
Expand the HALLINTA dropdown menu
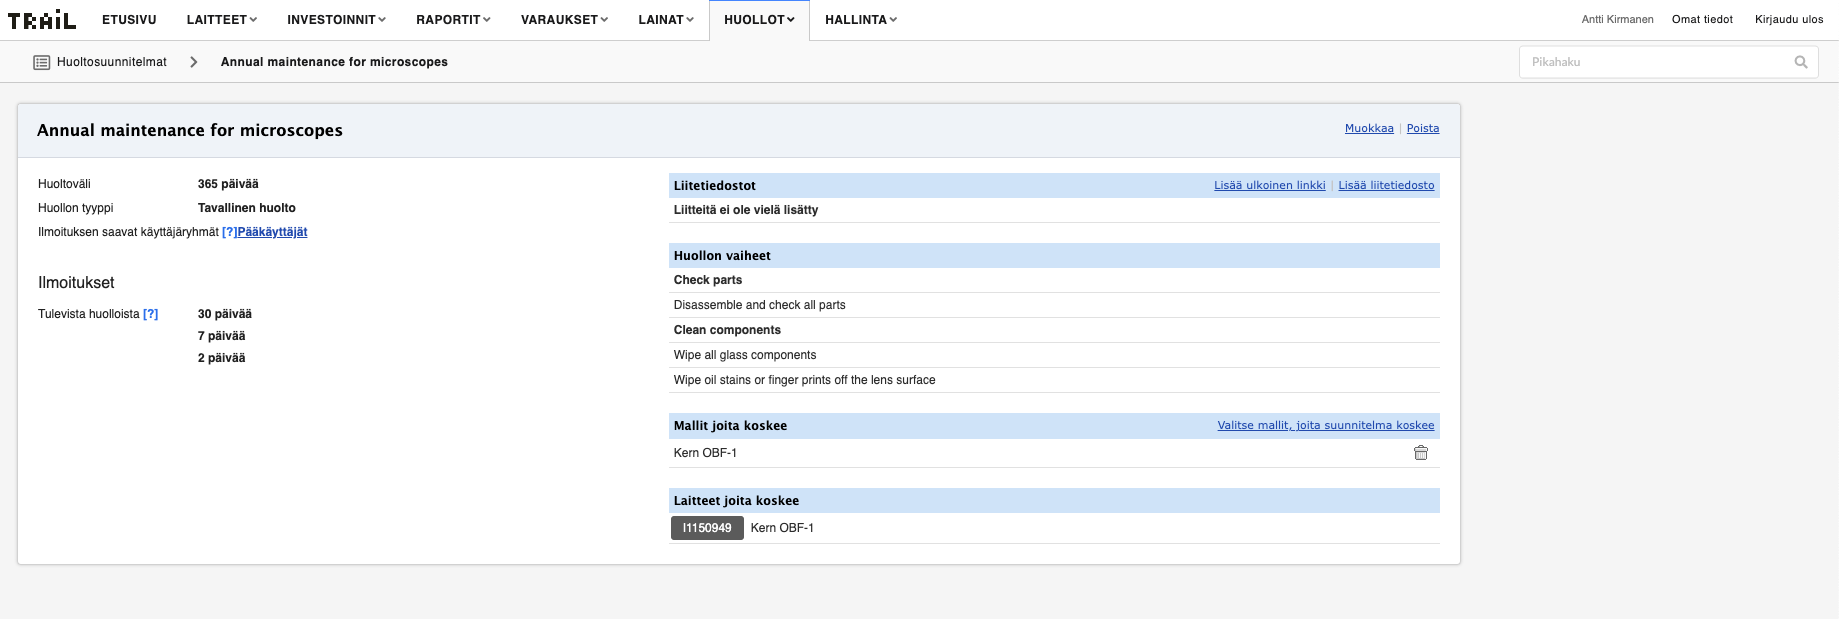[861, 20]
